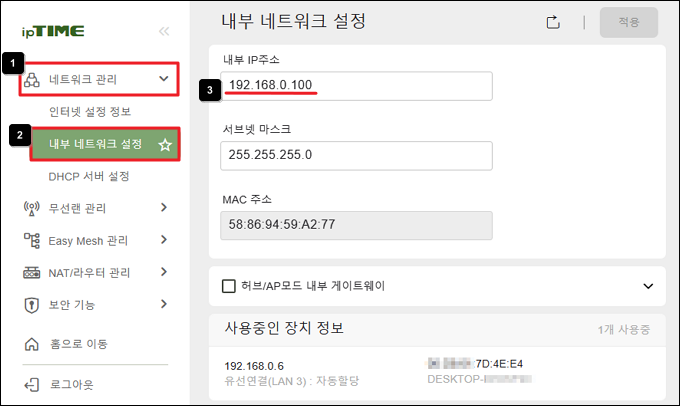Click the NAT/라우터 관리 router icon

pos(31,273)
